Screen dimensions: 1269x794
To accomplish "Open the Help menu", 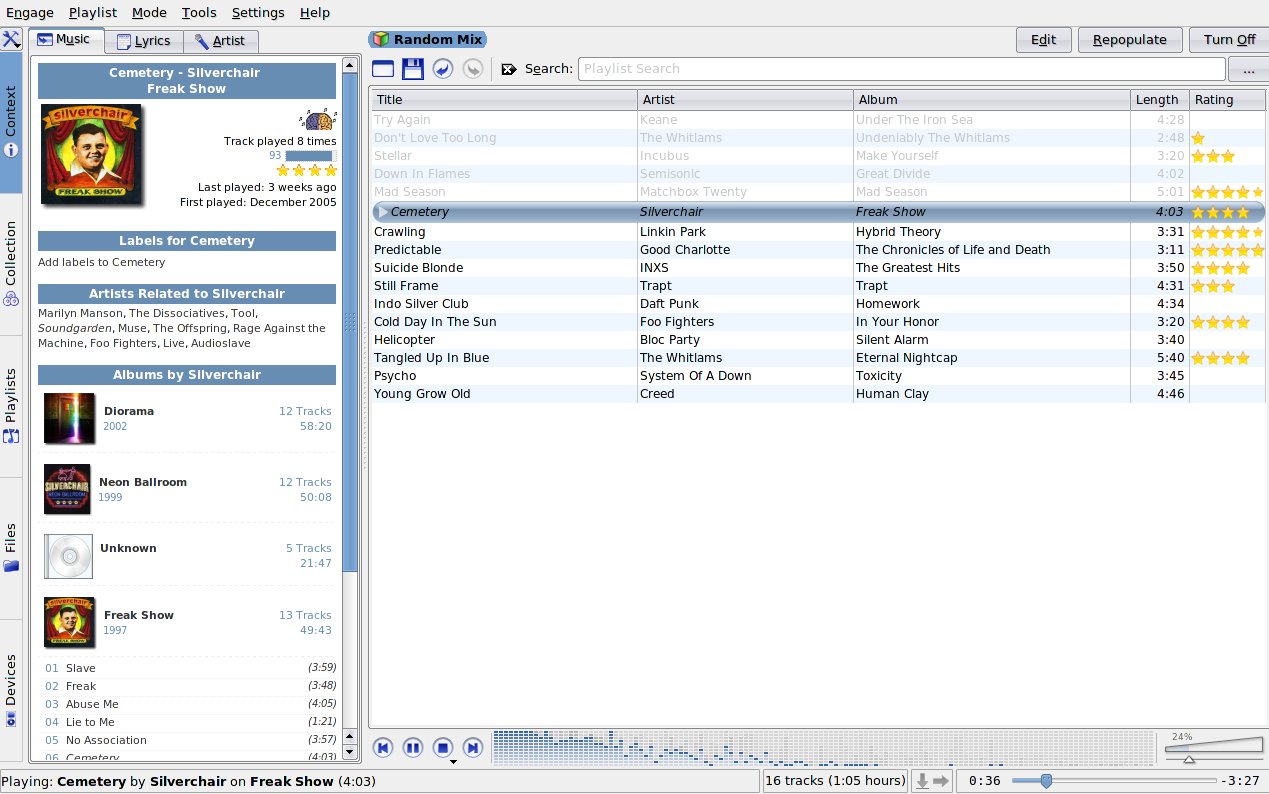I will tap(315, 13).
